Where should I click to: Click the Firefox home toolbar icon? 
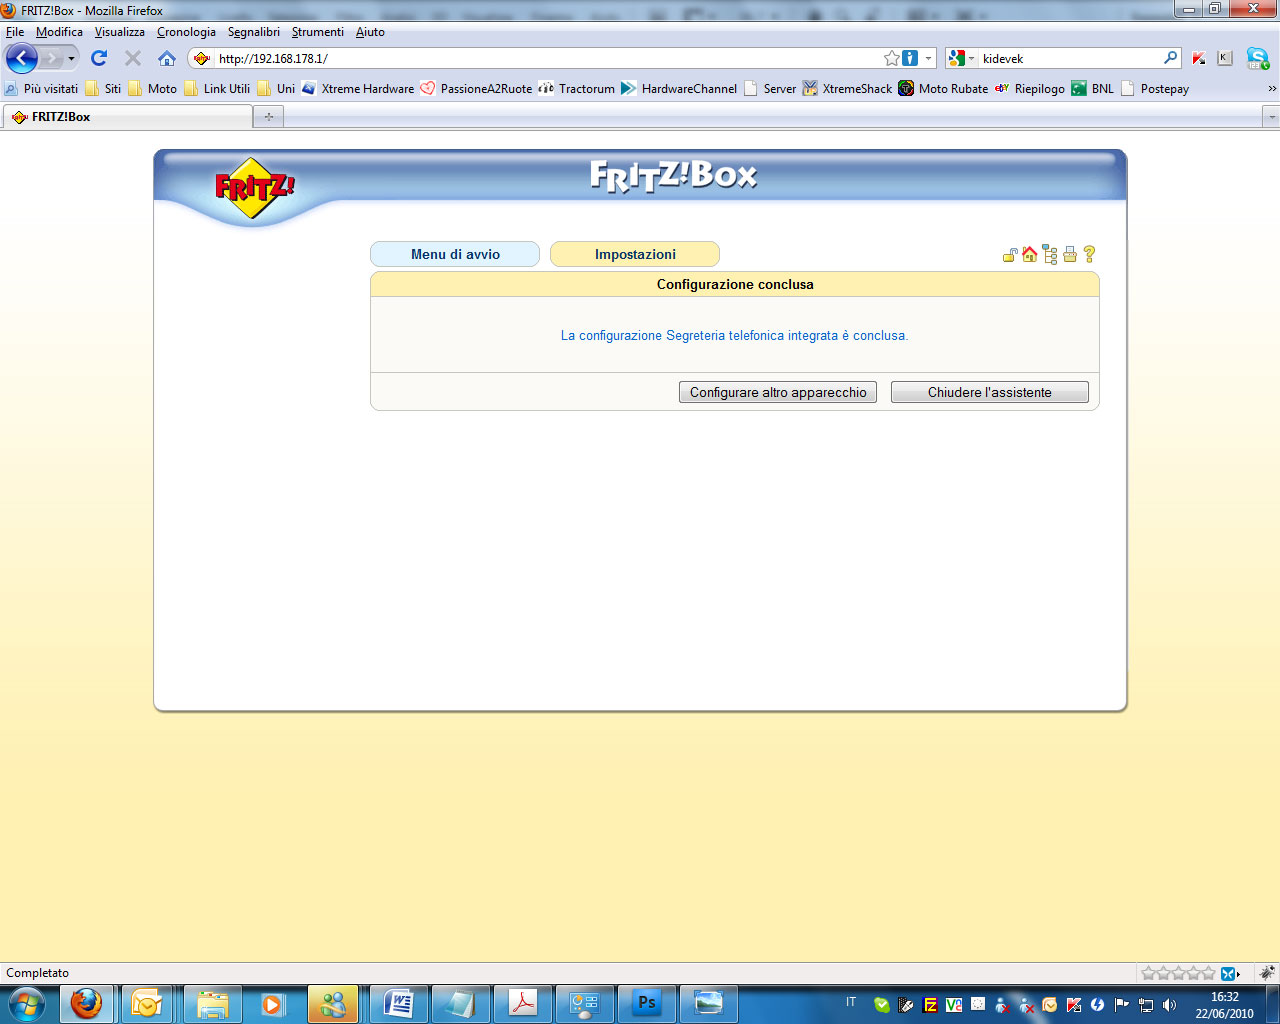click(167, 58)
